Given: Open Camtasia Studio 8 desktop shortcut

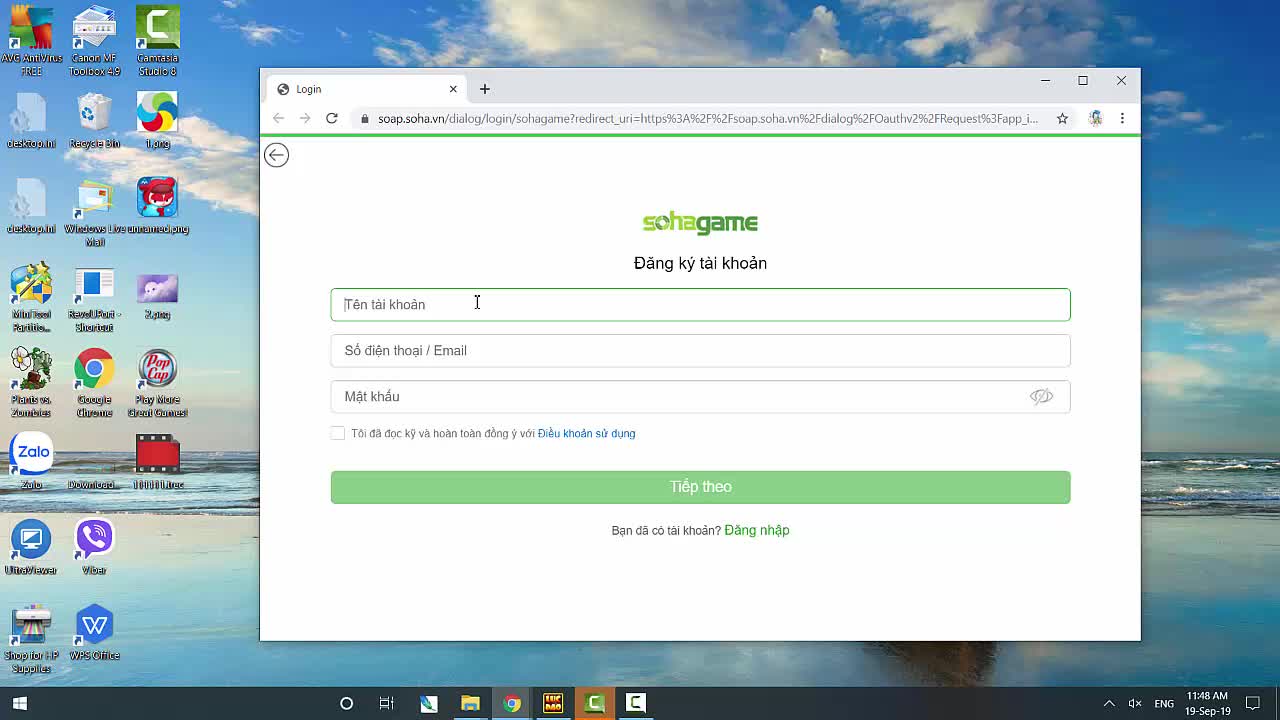Looking at the screenshot, I should tap(157, 41).
